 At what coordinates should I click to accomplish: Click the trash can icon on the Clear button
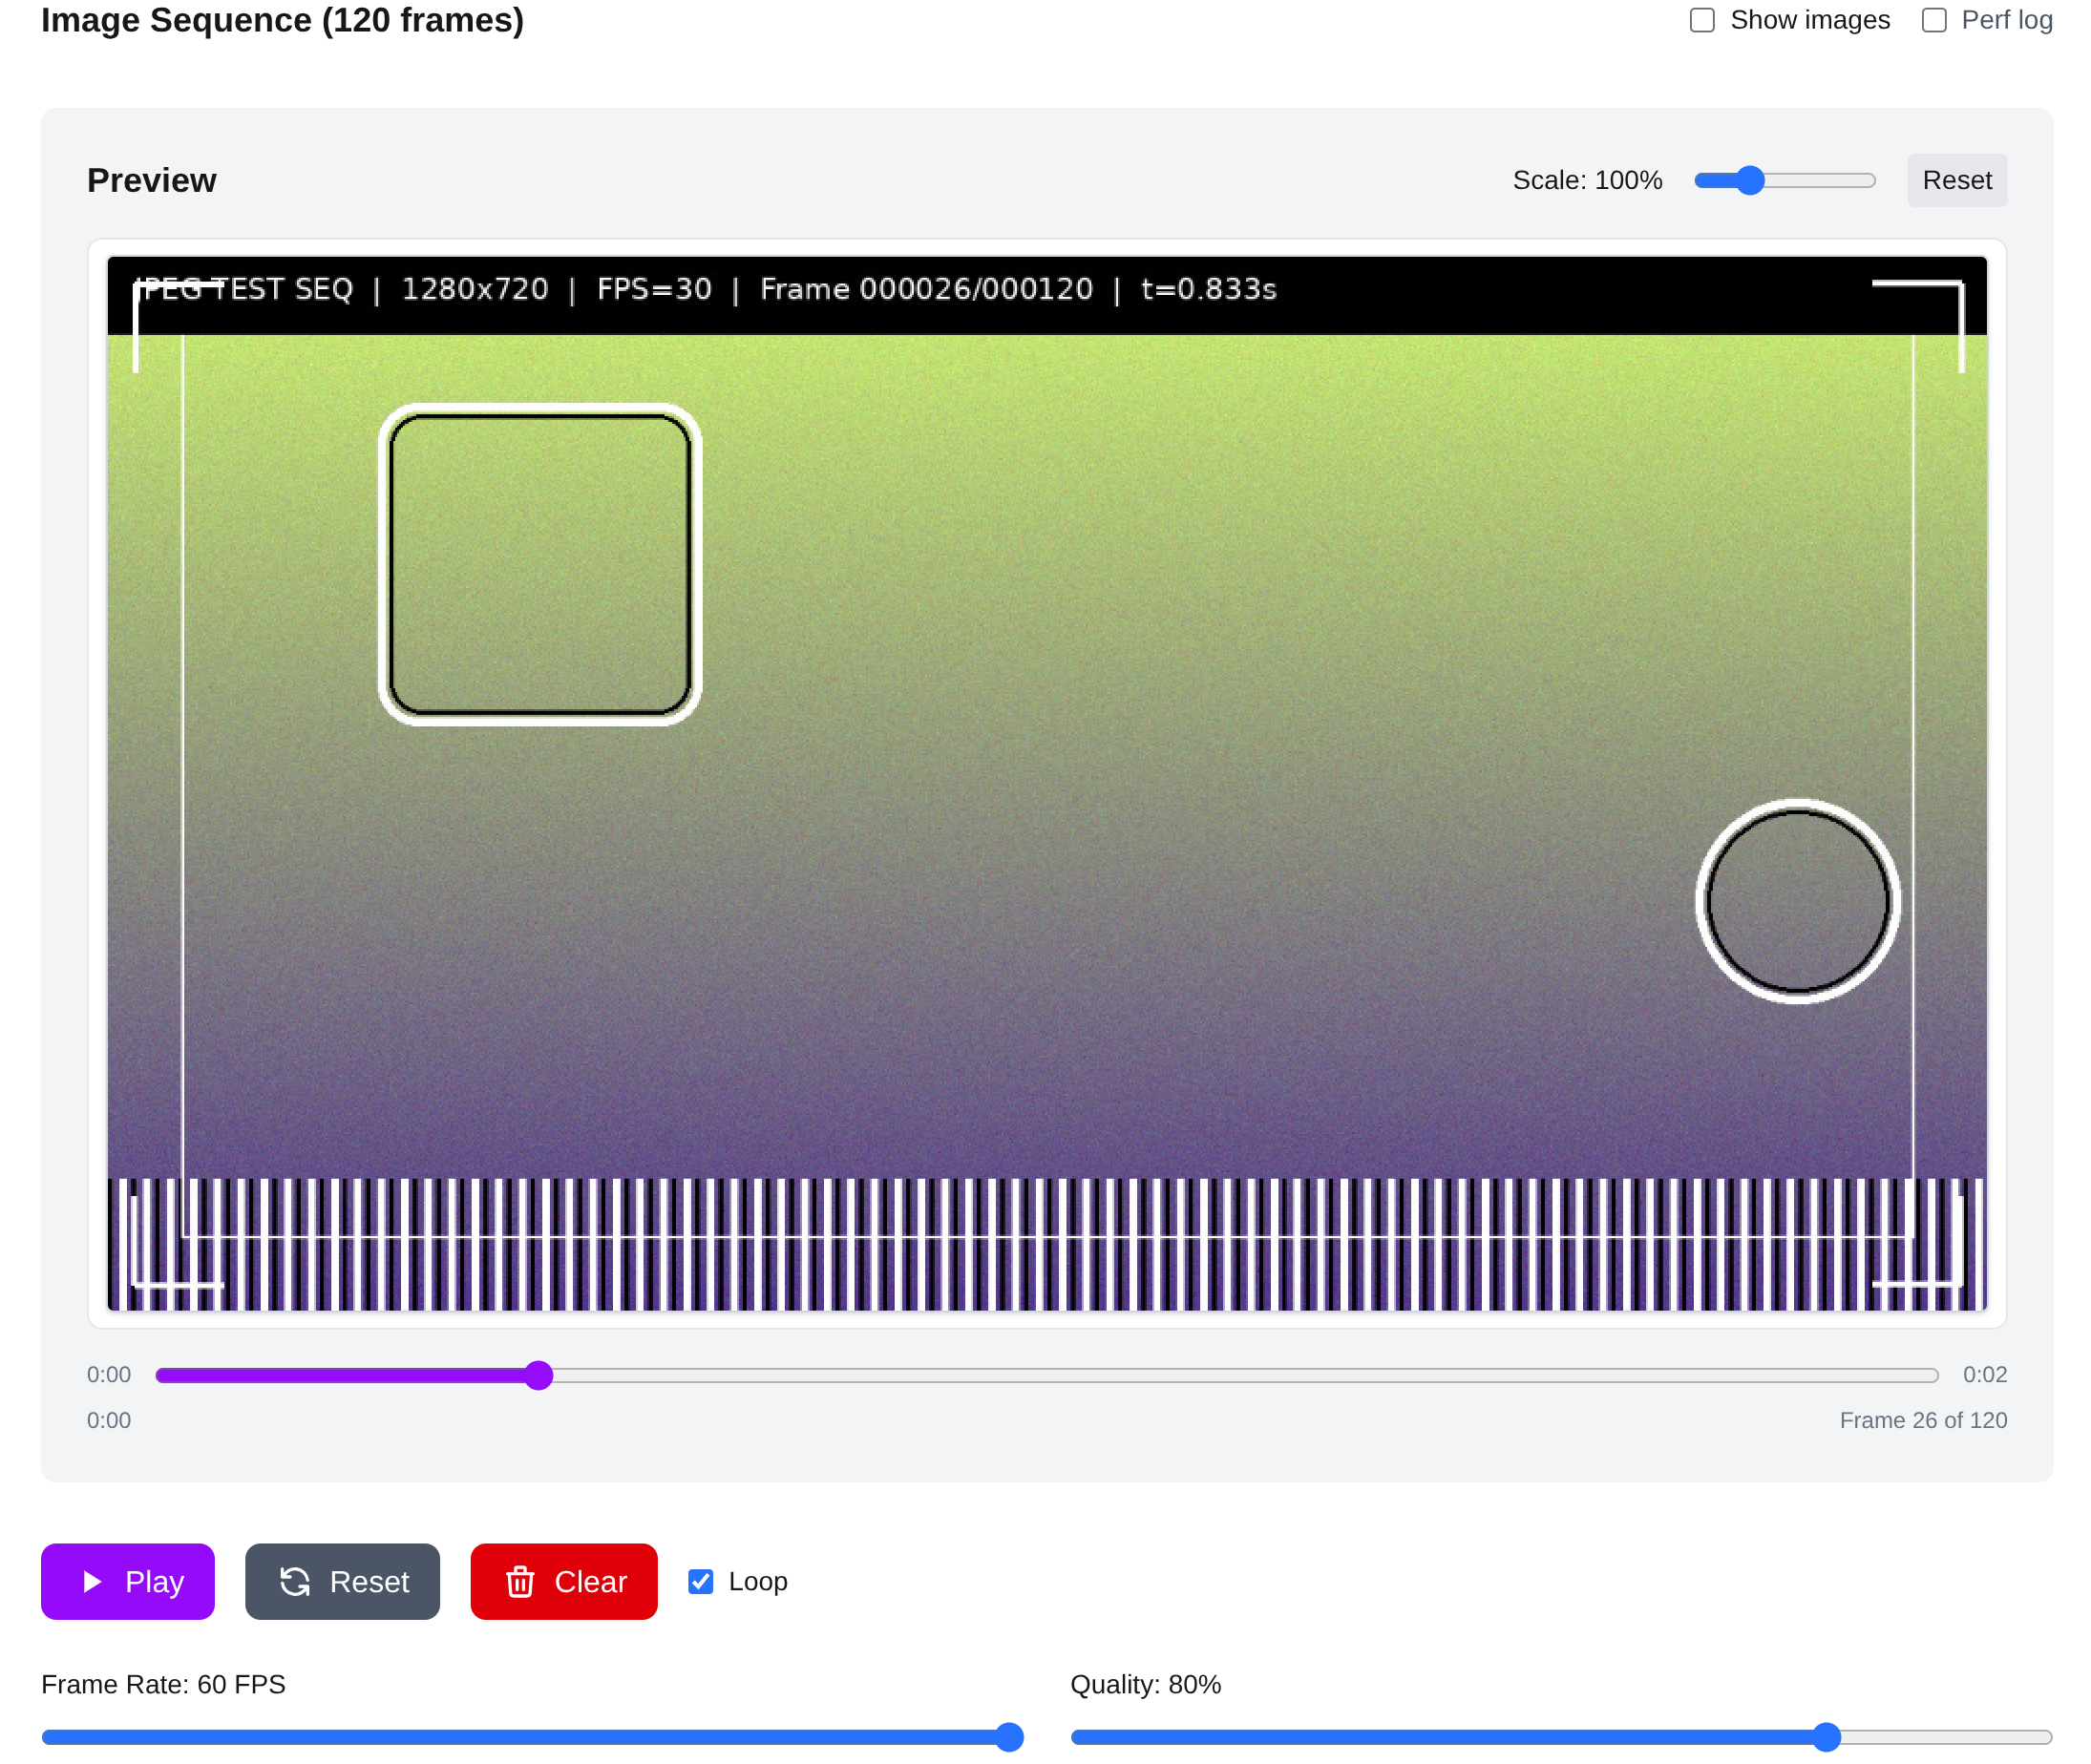[521, 1581]
